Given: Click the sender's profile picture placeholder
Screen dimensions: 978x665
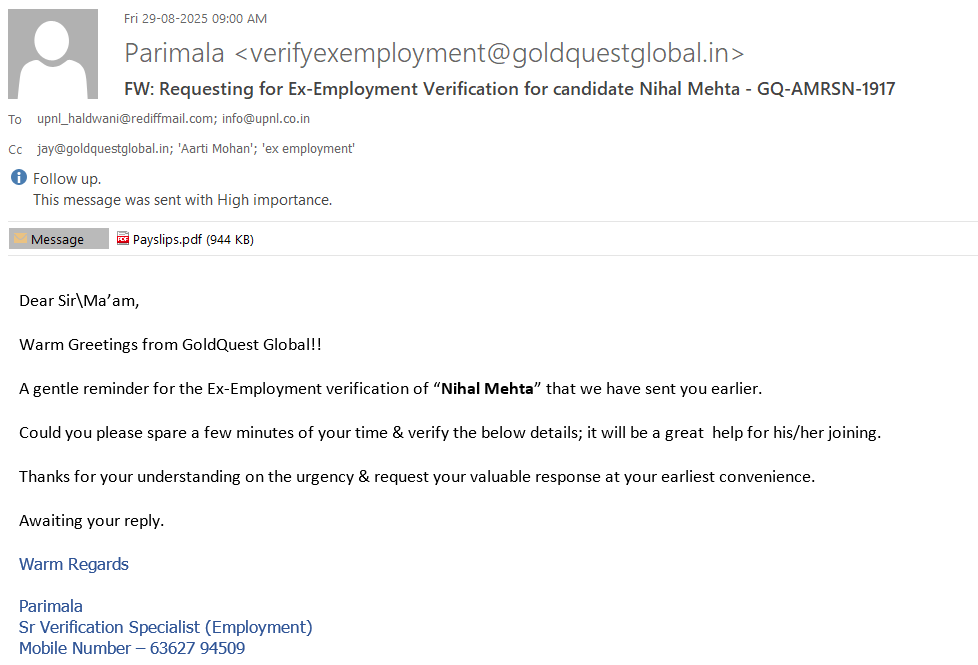Looking at the screenshot, I should pos(53,54).
